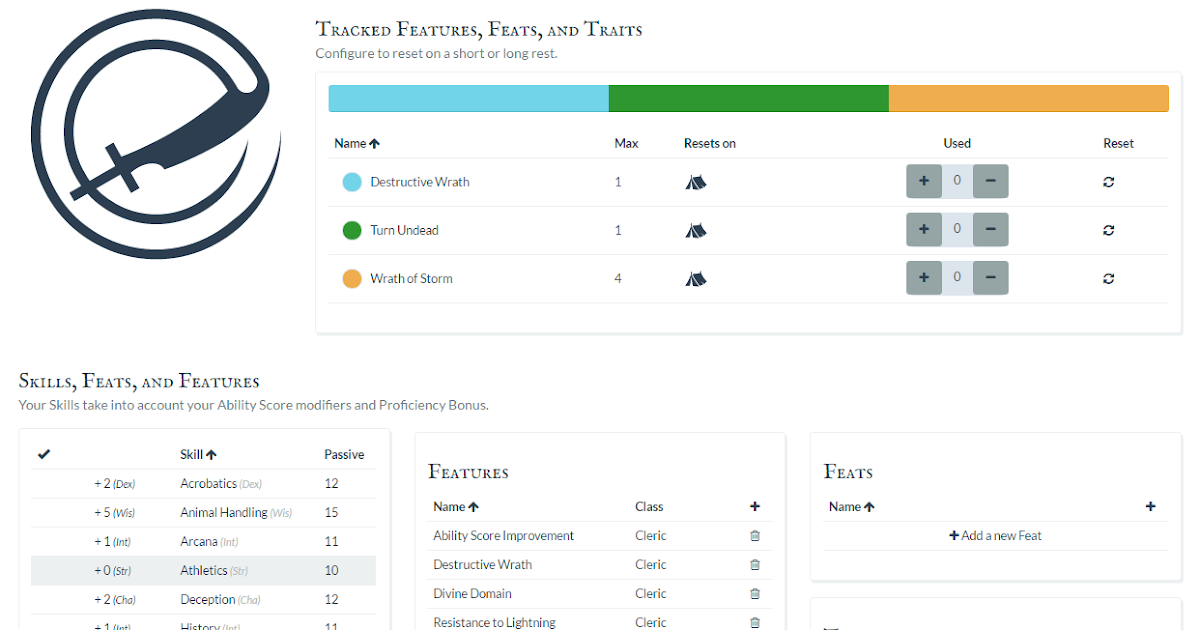The width and height of the screenshot is (1200, 630).
Task: Open Ability Score Improvement feature
Action: pyautogui.click(x=503, y=536)
